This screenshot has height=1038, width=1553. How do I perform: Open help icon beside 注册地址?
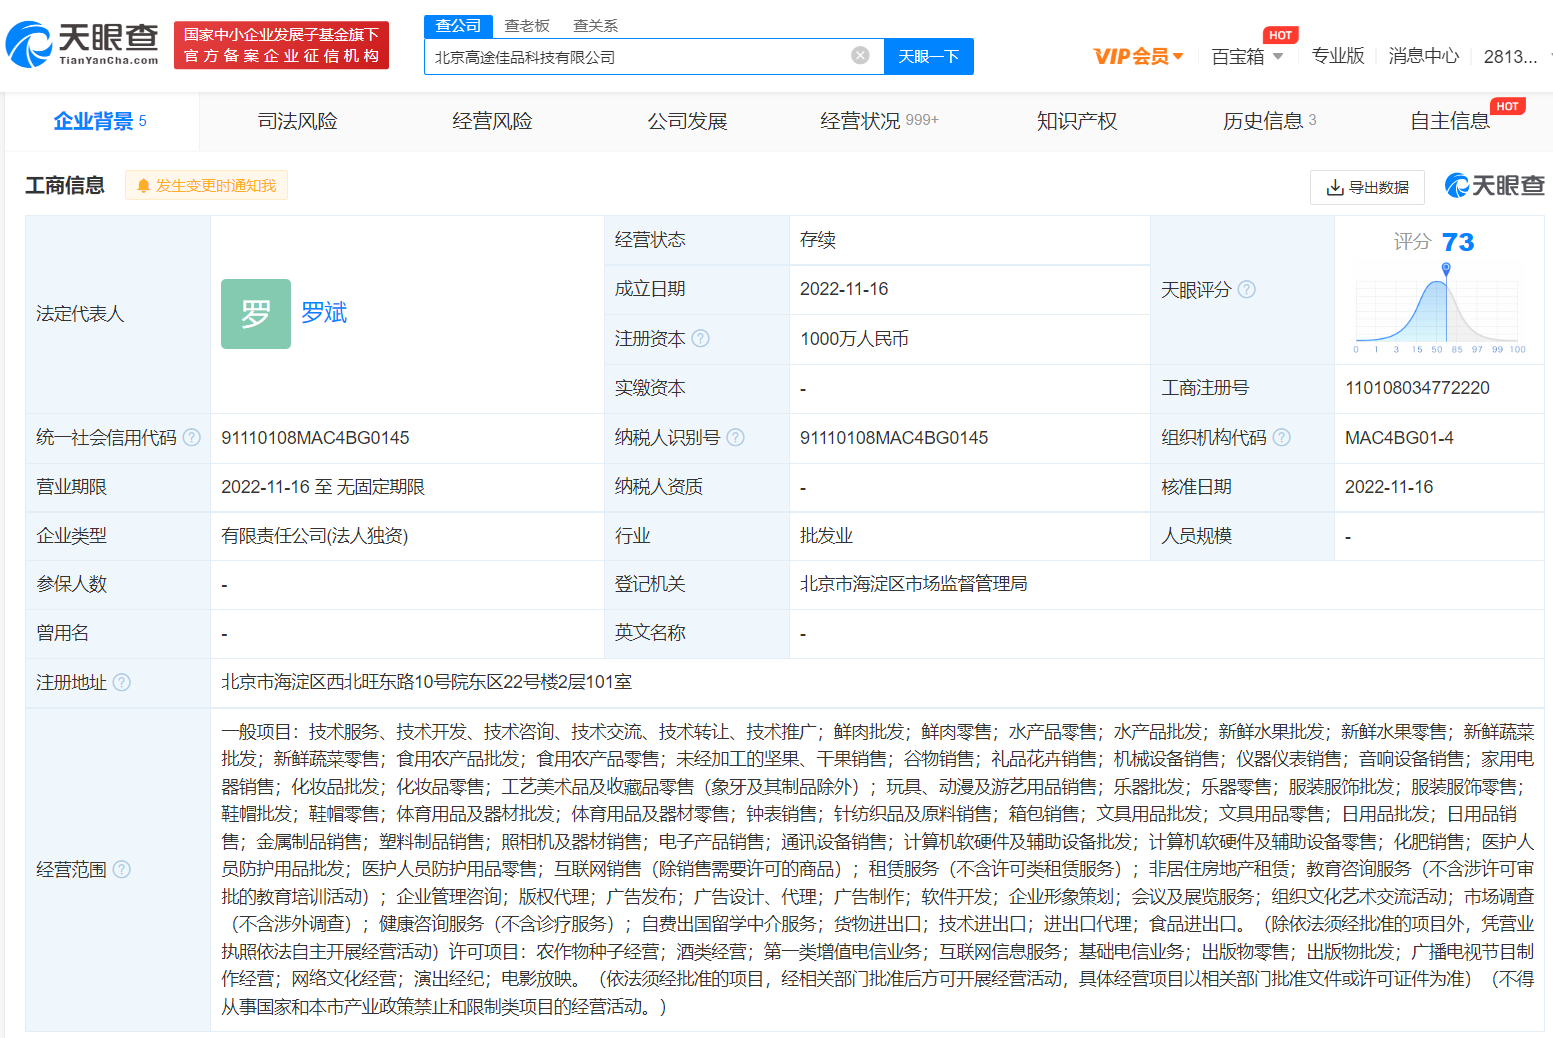[122, 682]
